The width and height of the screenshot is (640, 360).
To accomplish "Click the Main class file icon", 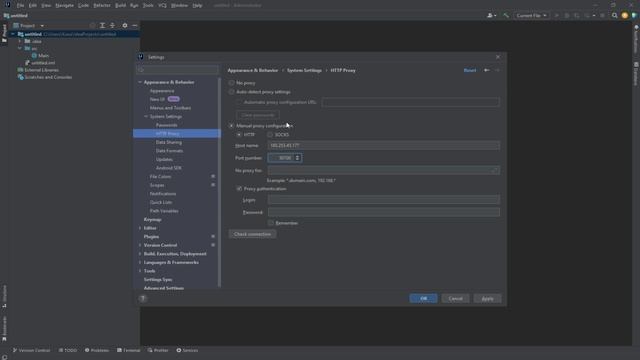I will tap(34, 56).
